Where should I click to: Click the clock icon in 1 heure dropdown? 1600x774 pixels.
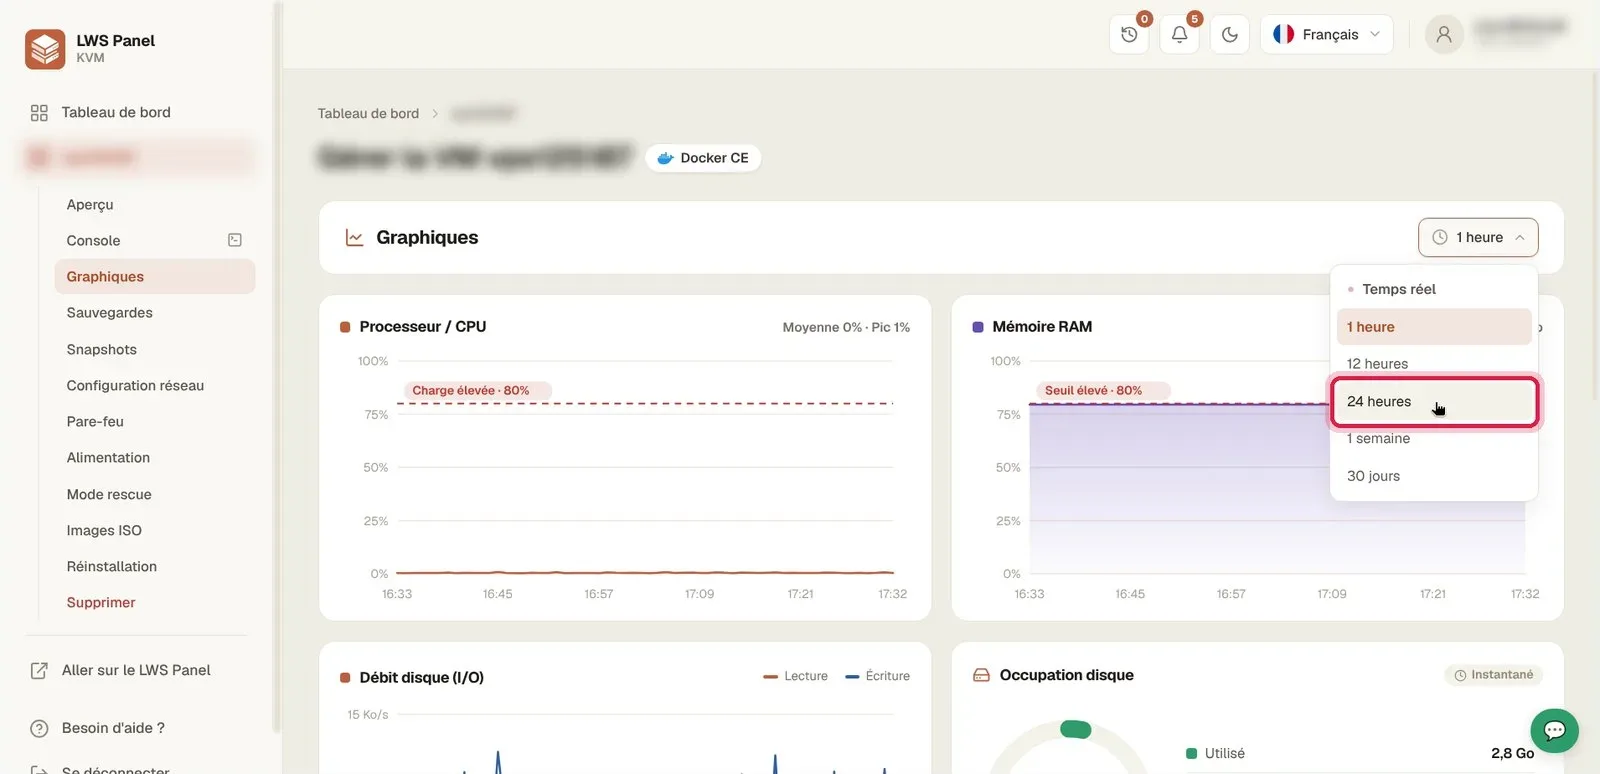coord(1440,238)
